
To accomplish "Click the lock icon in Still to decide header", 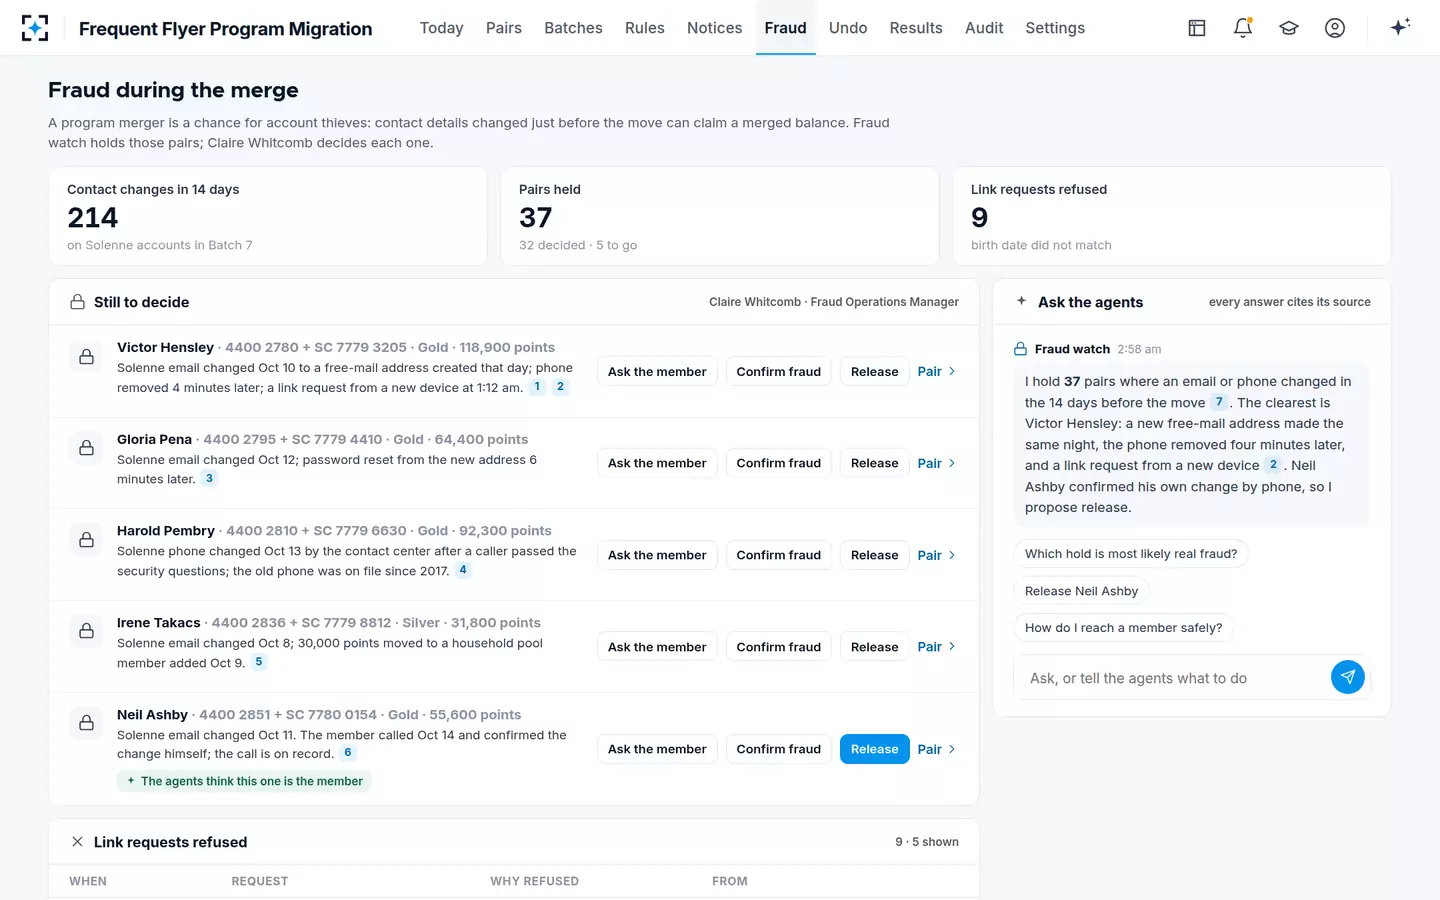I will pos(77,302).
